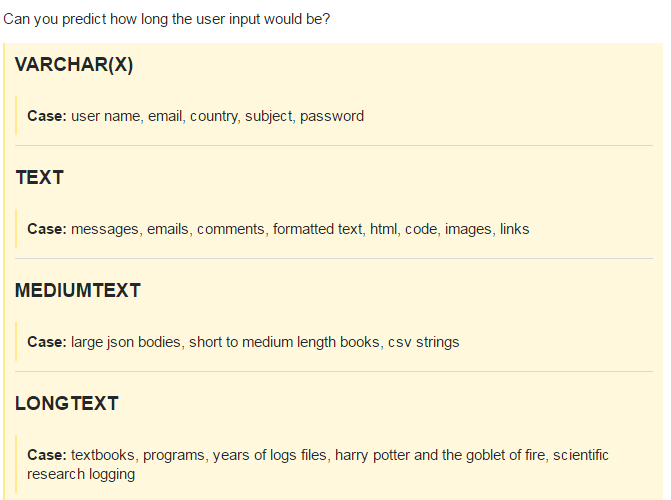671x500 pixels.
Task: Click 'research logging' at the bottom line
Action: [x=81, y=474]
